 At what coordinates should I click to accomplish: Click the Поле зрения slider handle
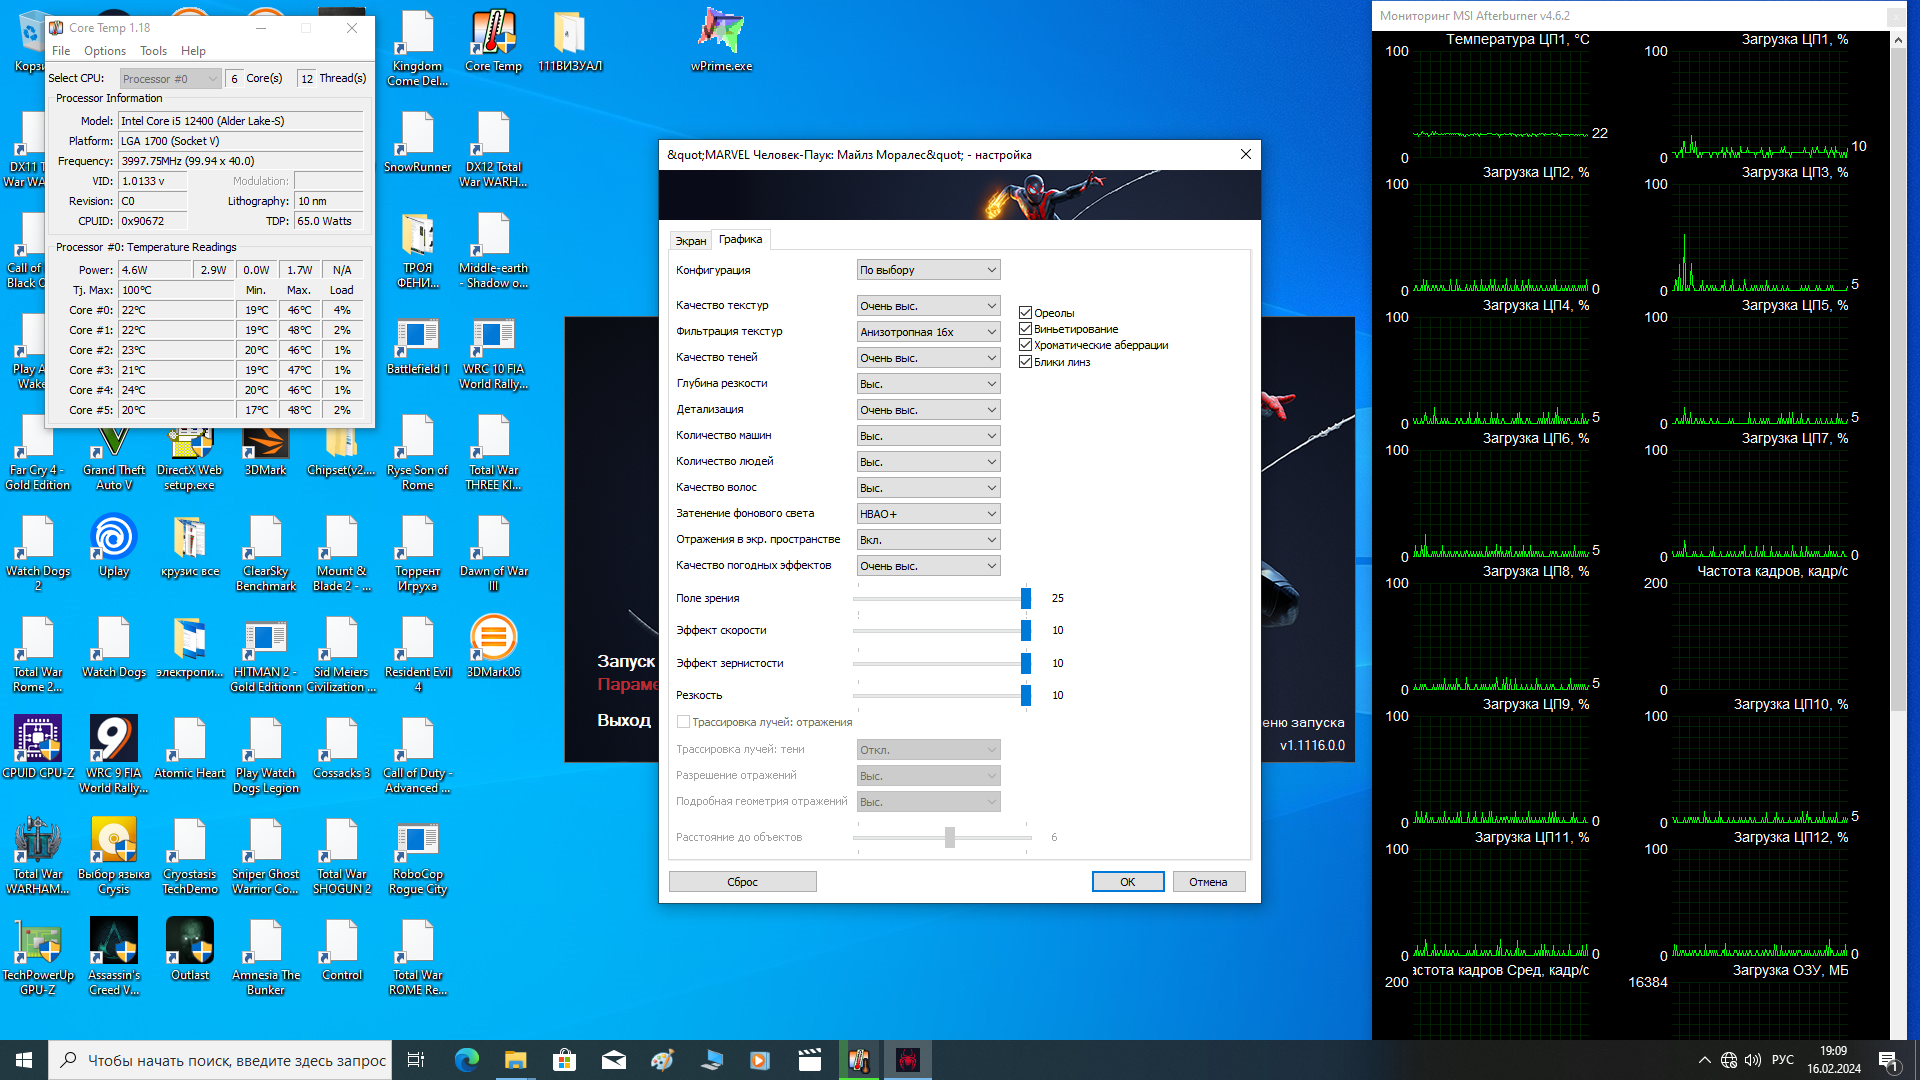(x=1025, y=598)
